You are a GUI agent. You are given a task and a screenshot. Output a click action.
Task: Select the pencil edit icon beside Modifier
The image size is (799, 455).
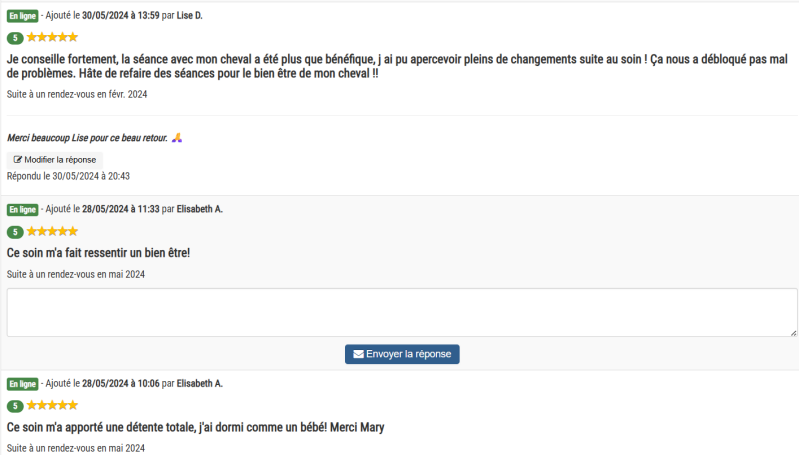tap(17, 159)
